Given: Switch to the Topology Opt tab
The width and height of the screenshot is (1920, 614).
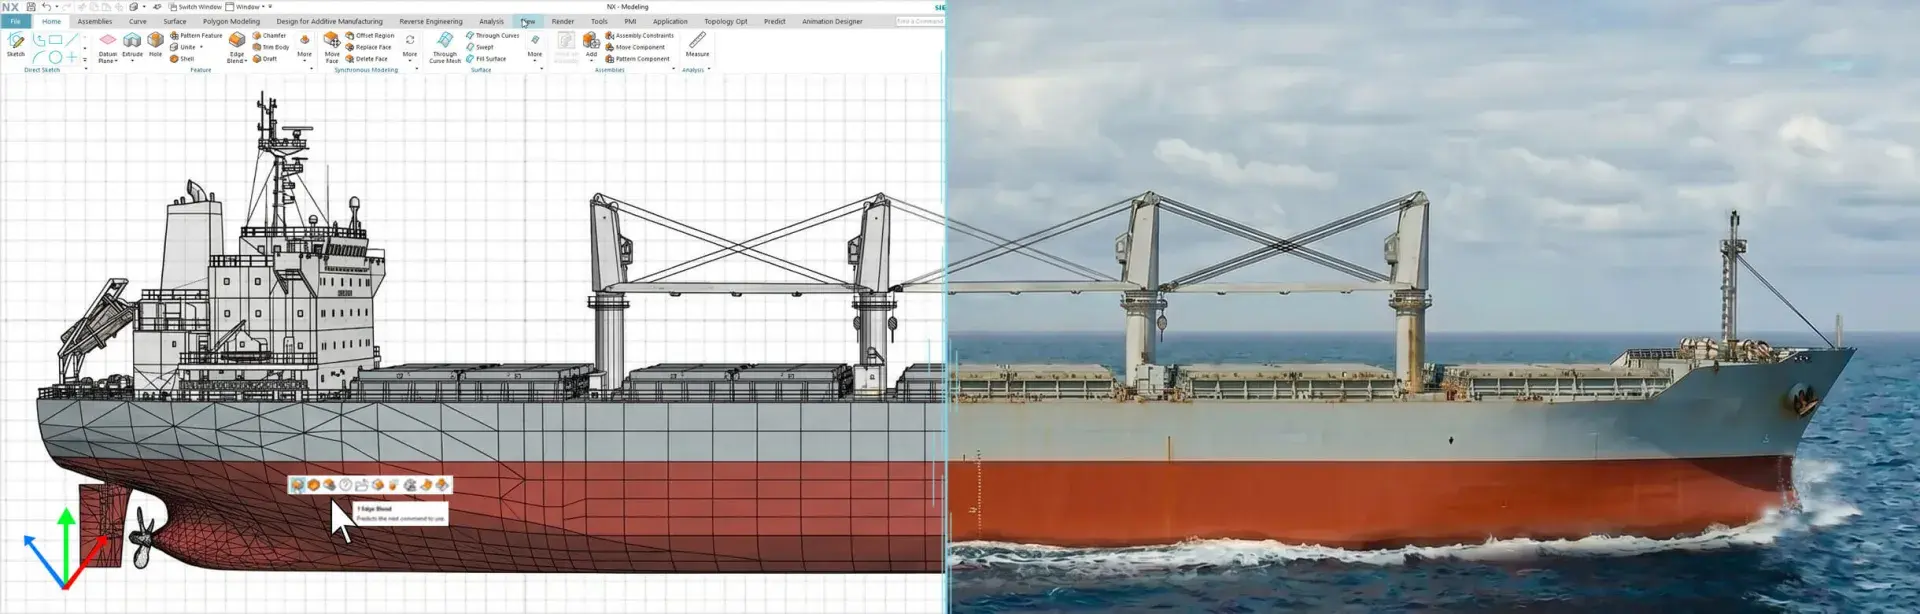Looking at the screenshot, I should tap(726, 21).
